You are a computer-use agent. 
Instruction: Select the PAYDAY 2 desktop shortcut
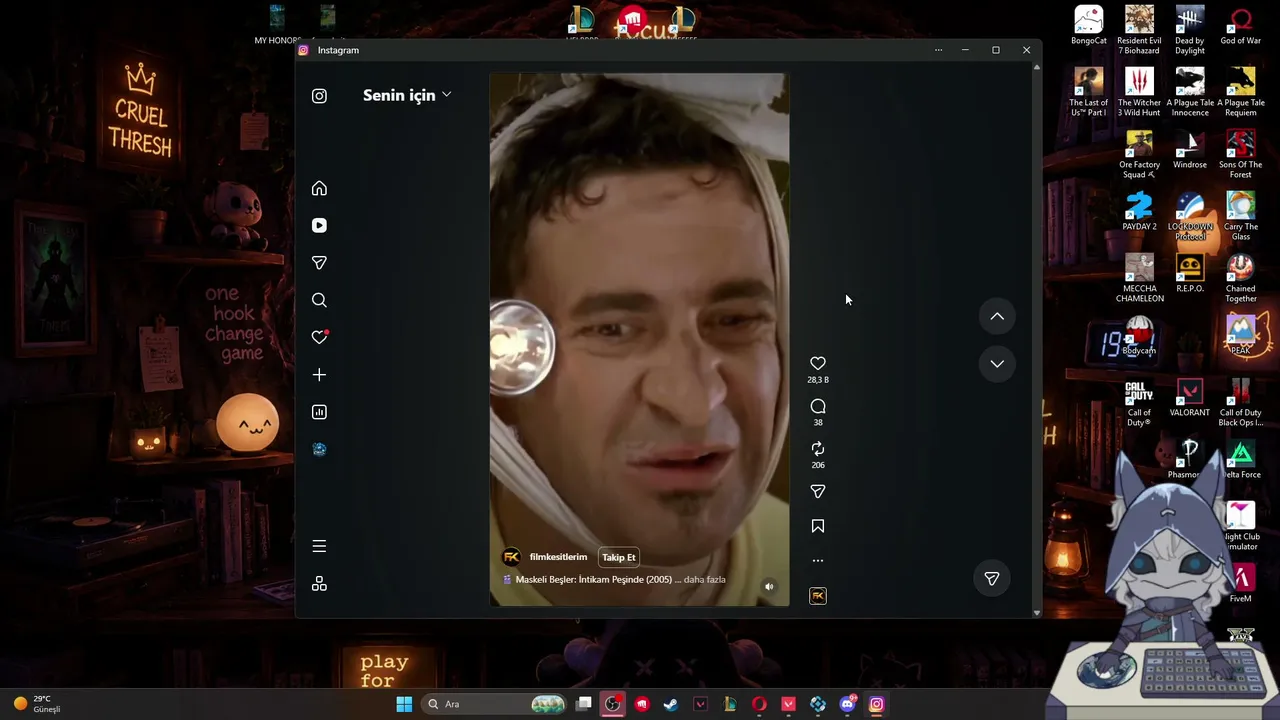pos(1139,212)
